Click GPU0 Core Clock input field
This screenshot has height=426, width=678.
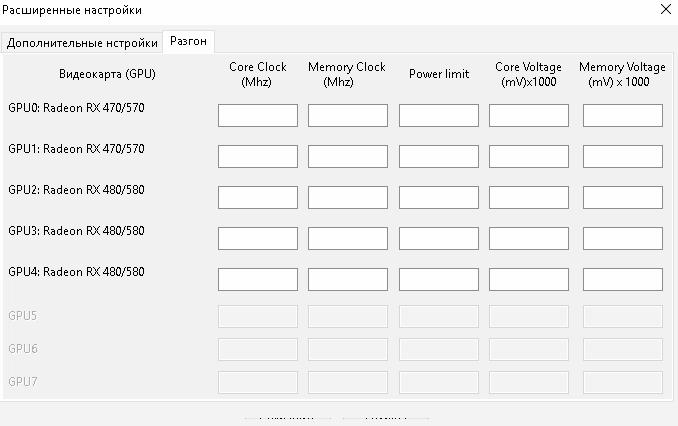tap(258, 116)
